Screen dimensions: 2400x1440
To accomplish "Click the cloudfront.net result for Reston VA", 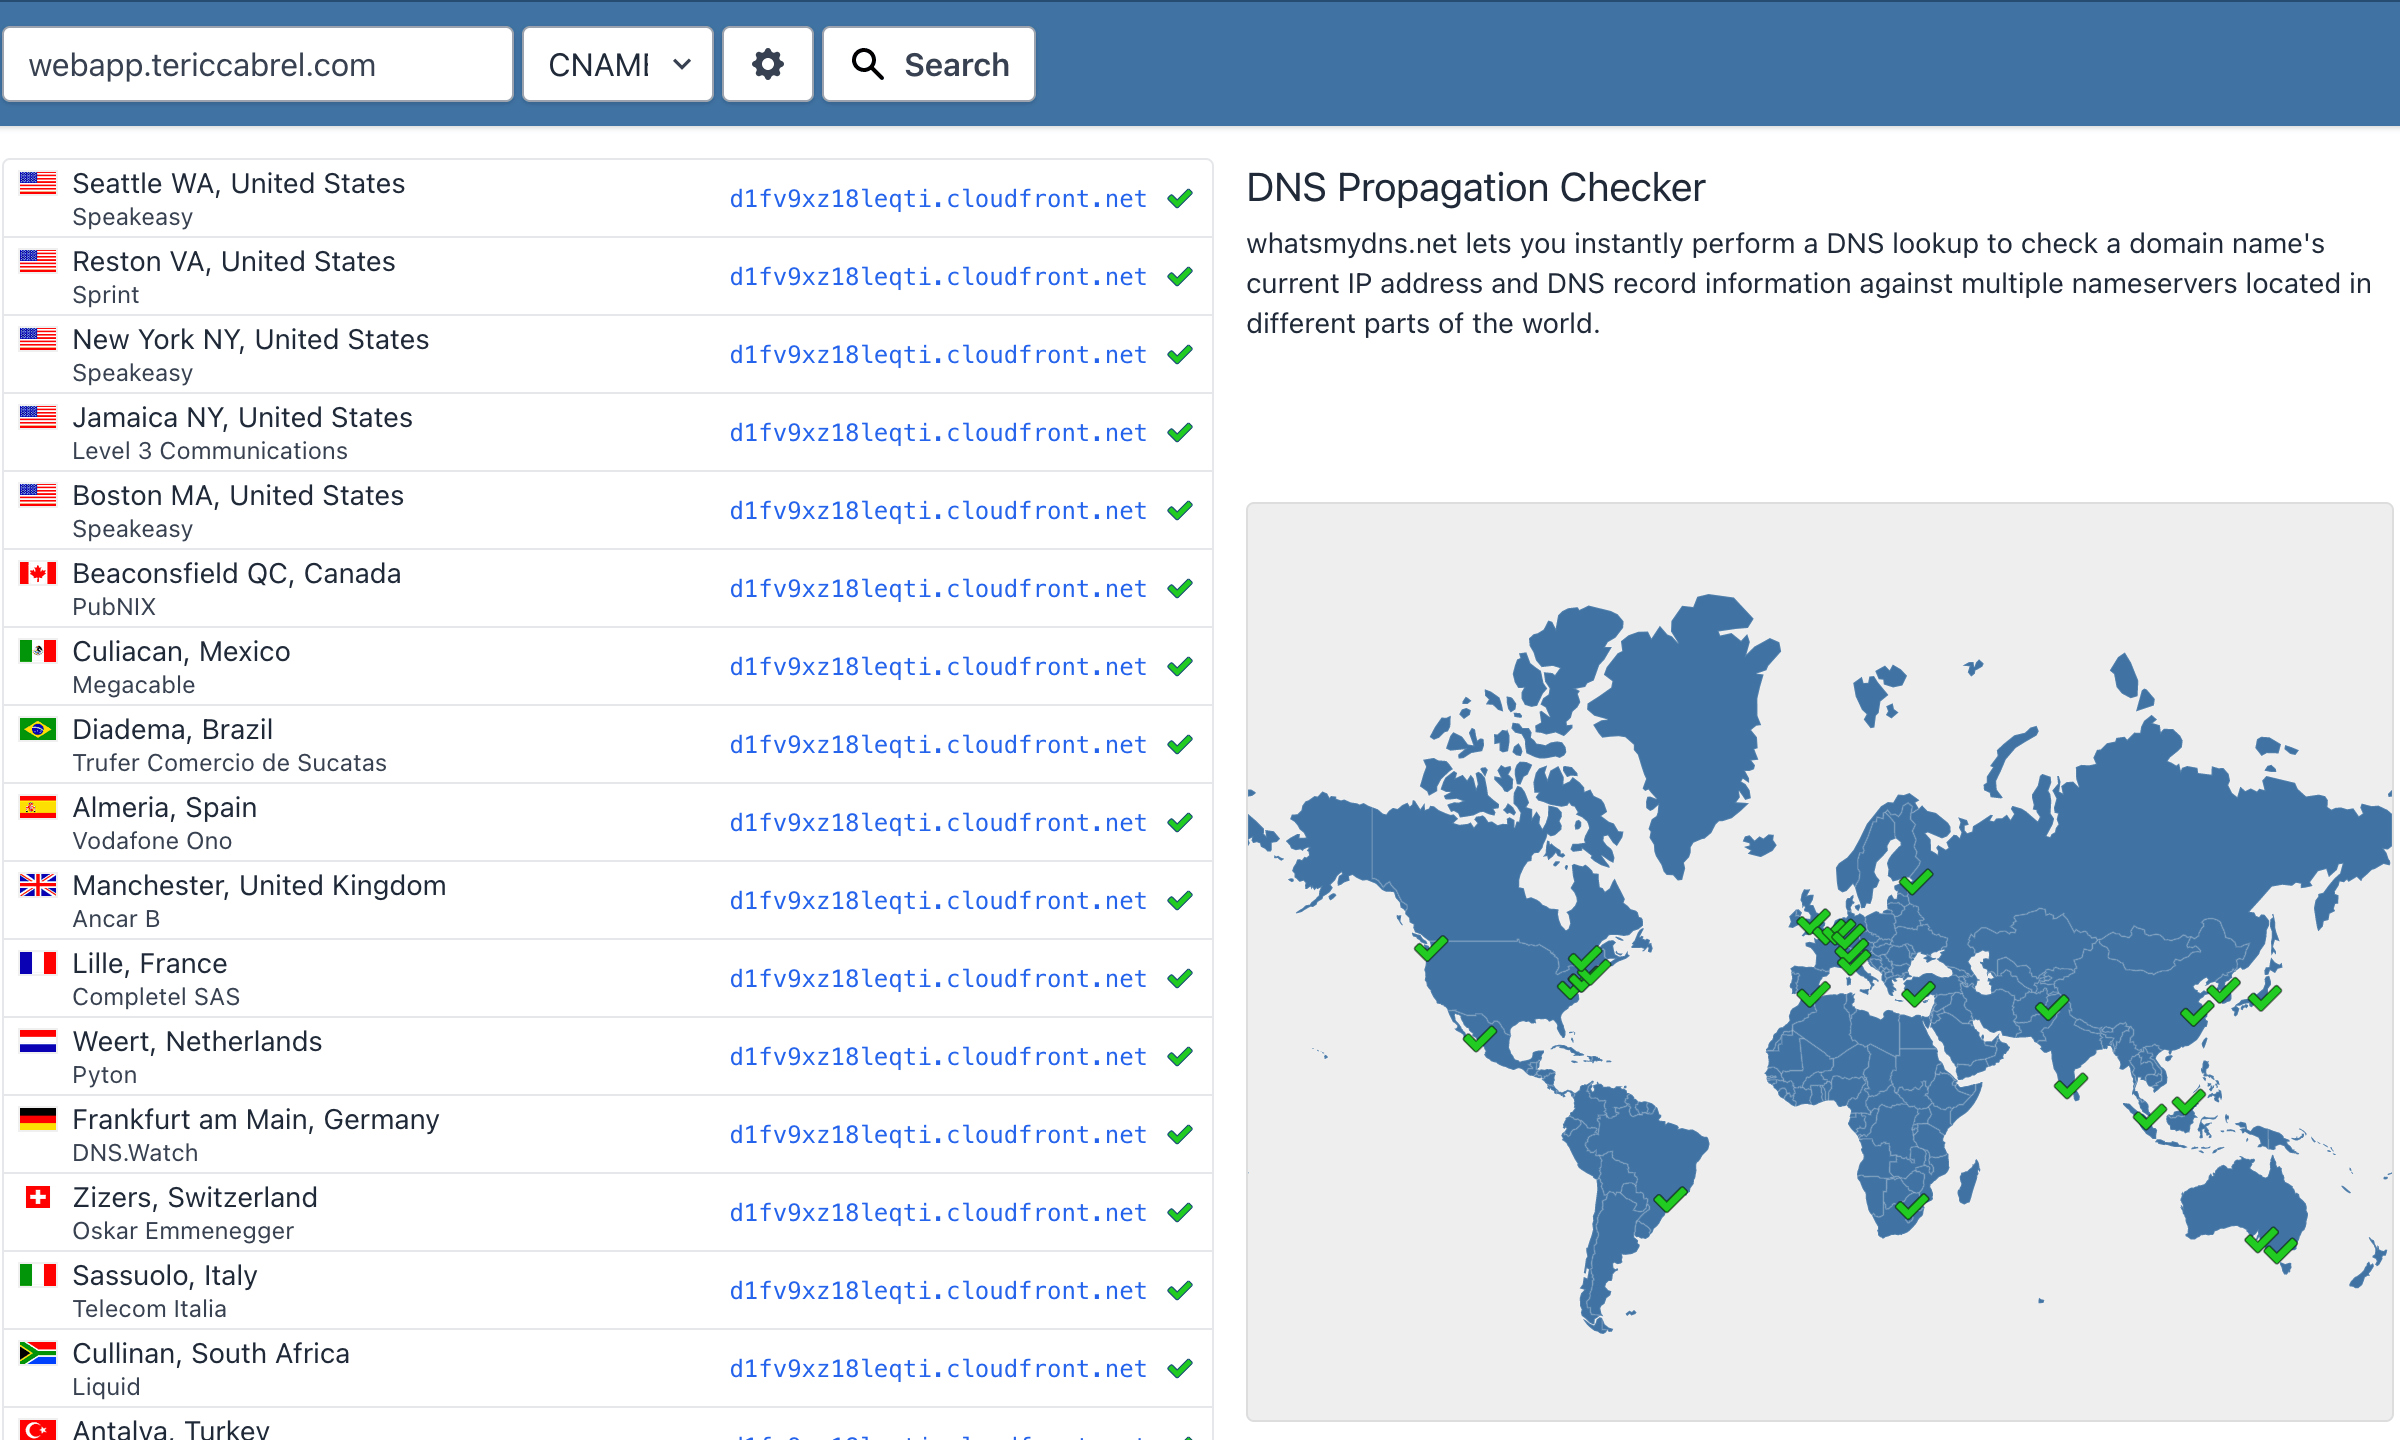I will pyautogui.click(x=937, y=277).
